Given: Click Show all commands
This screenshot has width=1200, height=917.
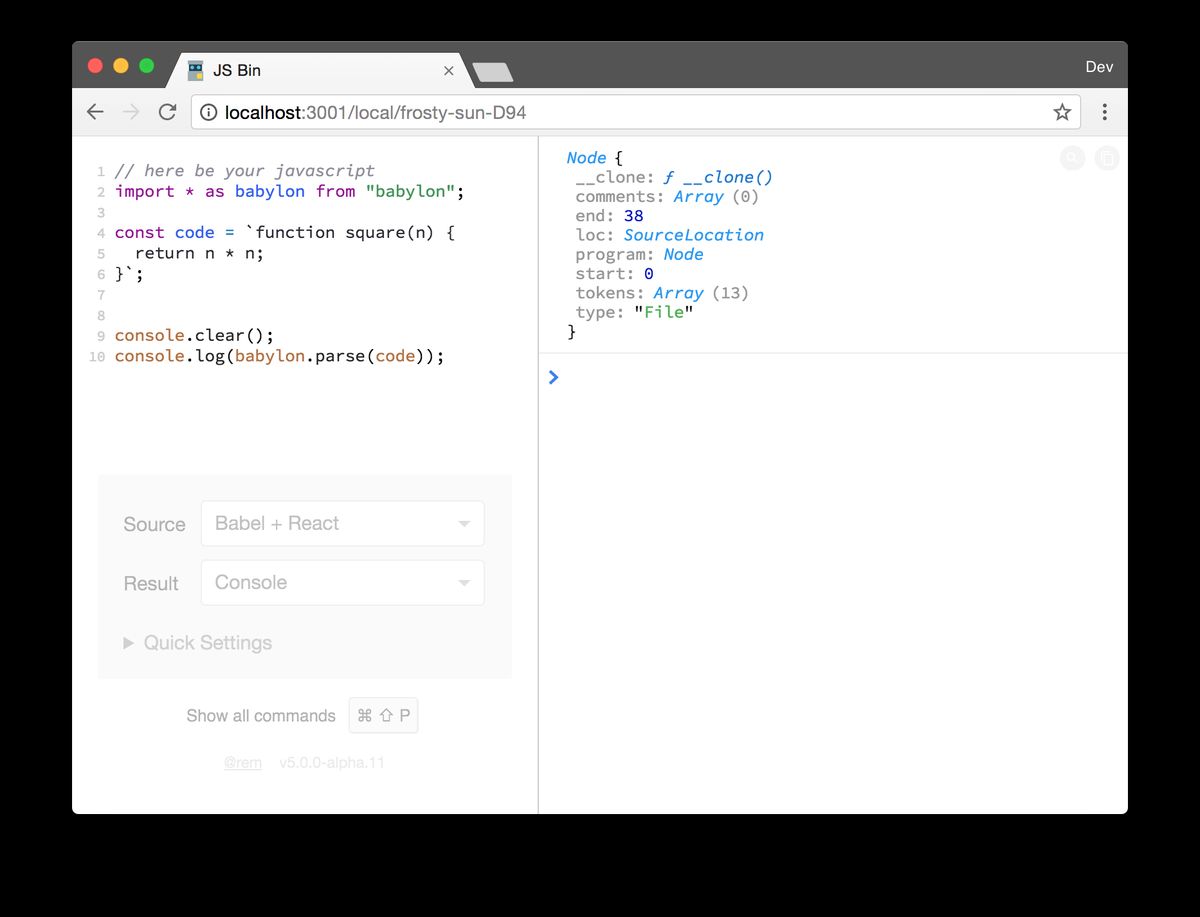Looking at the screenshot, I should [261, 716].
